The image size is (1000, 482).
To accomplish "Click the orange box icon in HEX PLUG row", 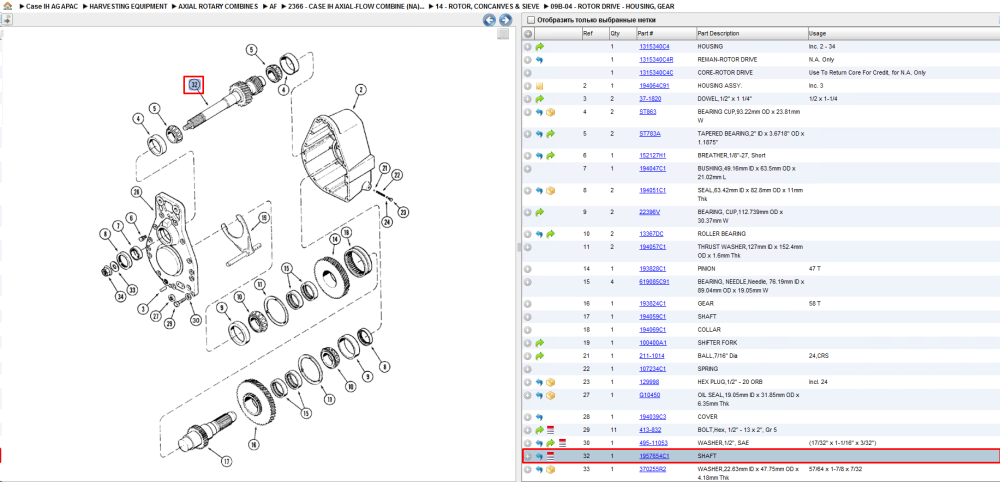I will click(x=551, y=382).
